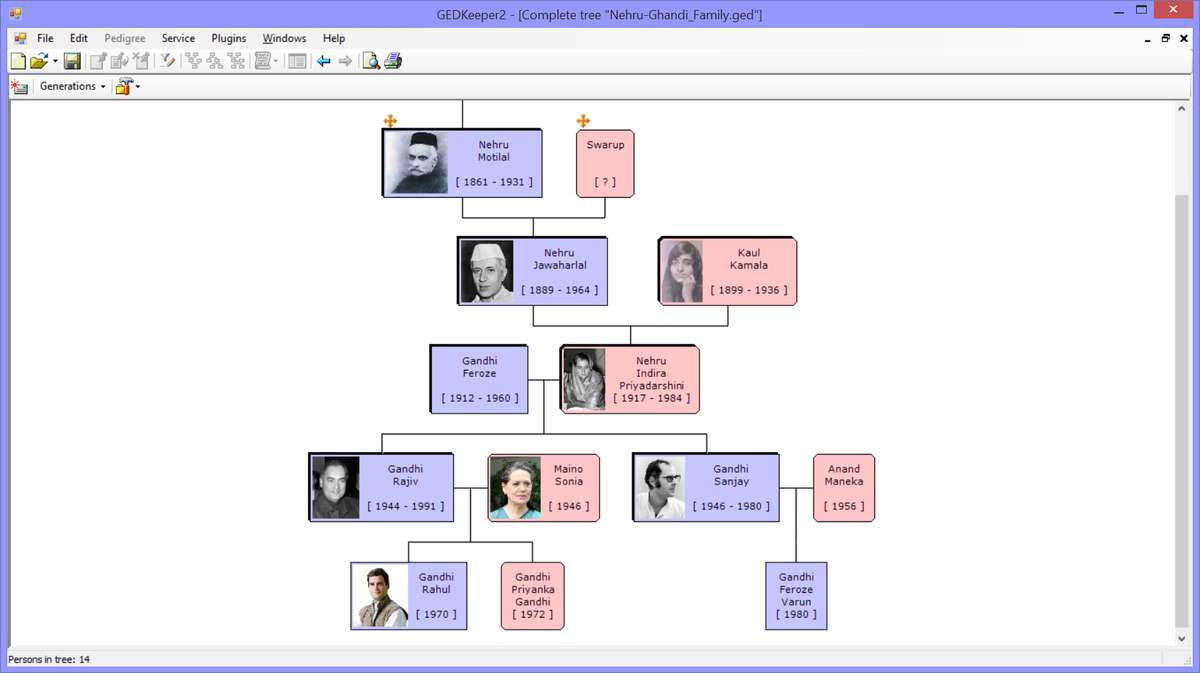Save the file with floppy disk icon
1200x673 pixels.
pos(72,62)
